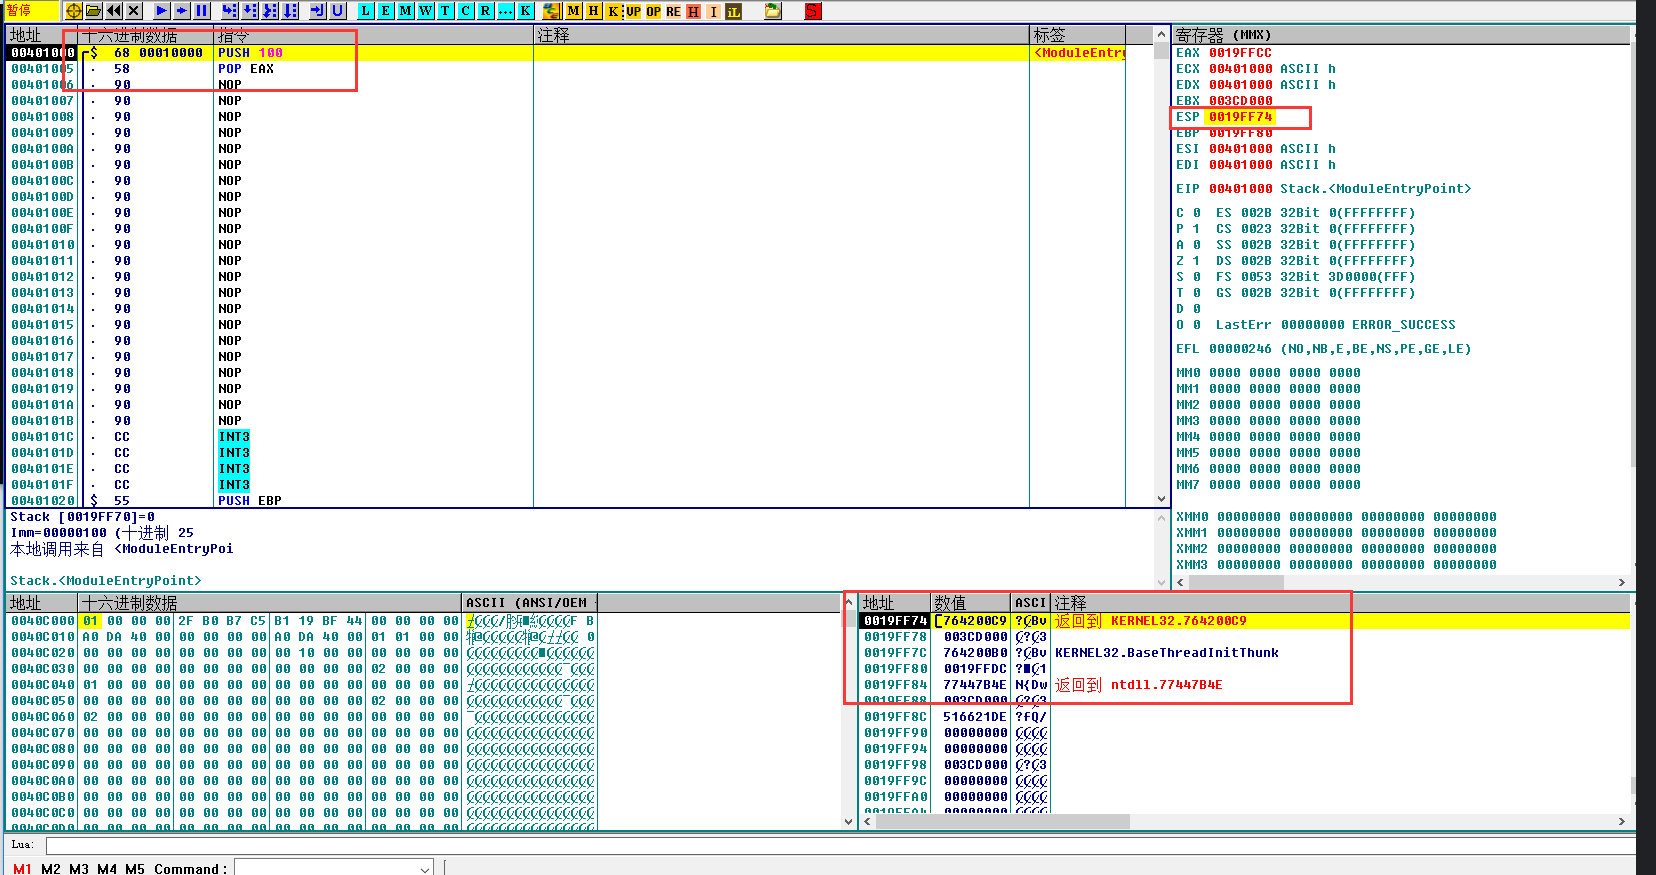
Task: Show the Threads window (T button)
Action: 445,11
